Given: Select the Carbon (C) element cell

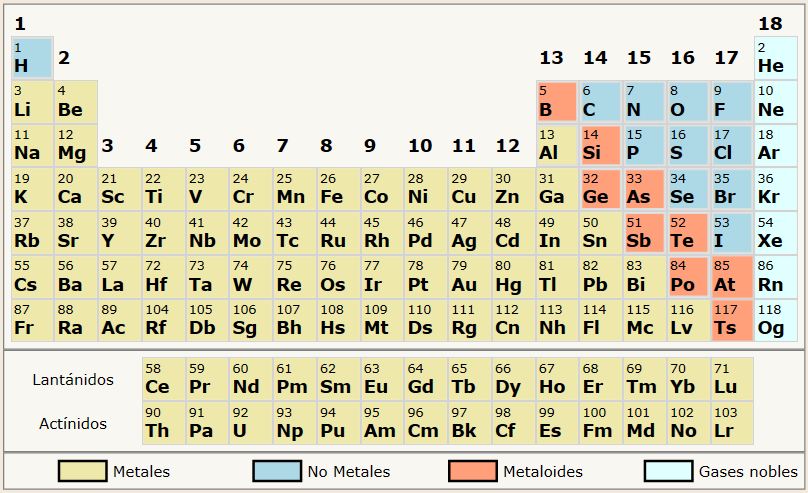Looking at the screenshot, I should [x=601, y=101].
